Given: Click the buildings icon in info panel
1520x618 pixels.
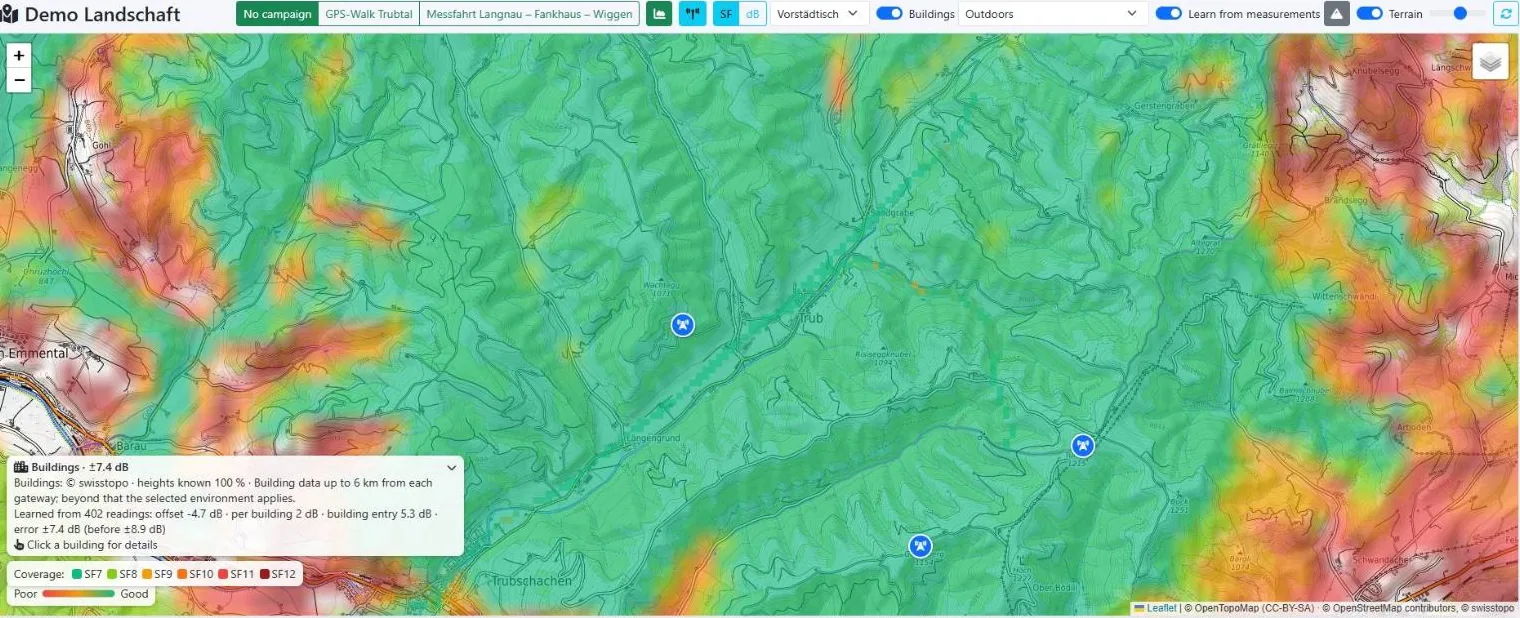Looking at the screenshot, I should [x=20, y=467].
